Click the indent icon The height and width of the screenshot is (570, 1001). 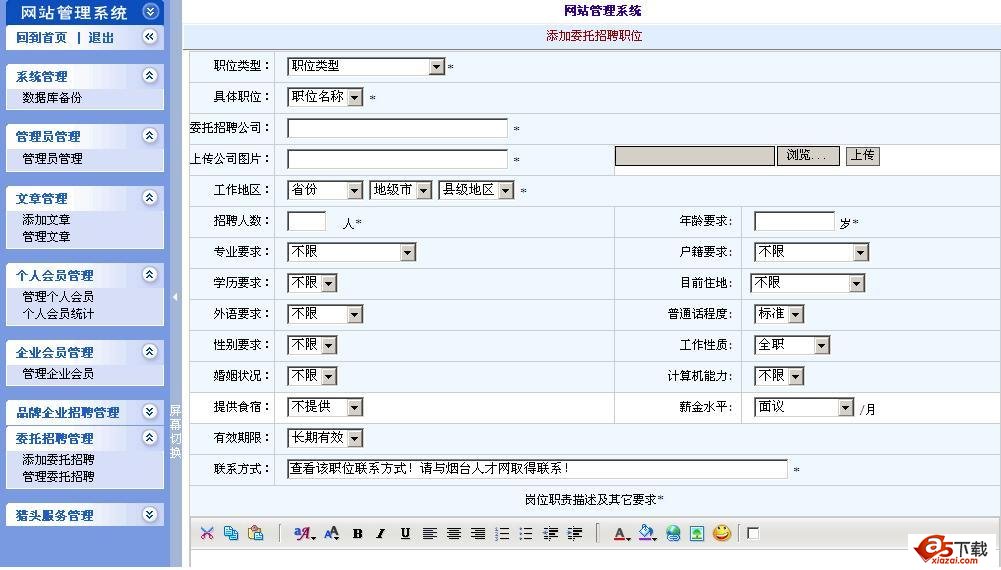575,534
